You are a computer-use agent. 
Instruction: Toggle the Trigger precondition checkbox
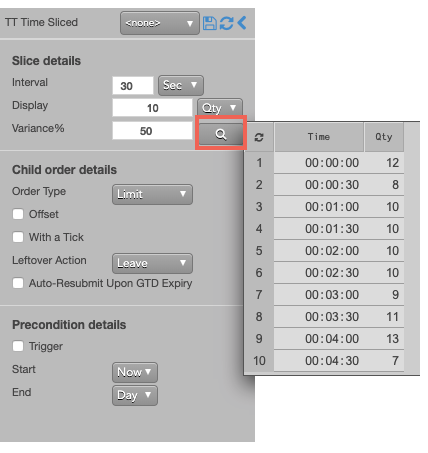point(18,346)
